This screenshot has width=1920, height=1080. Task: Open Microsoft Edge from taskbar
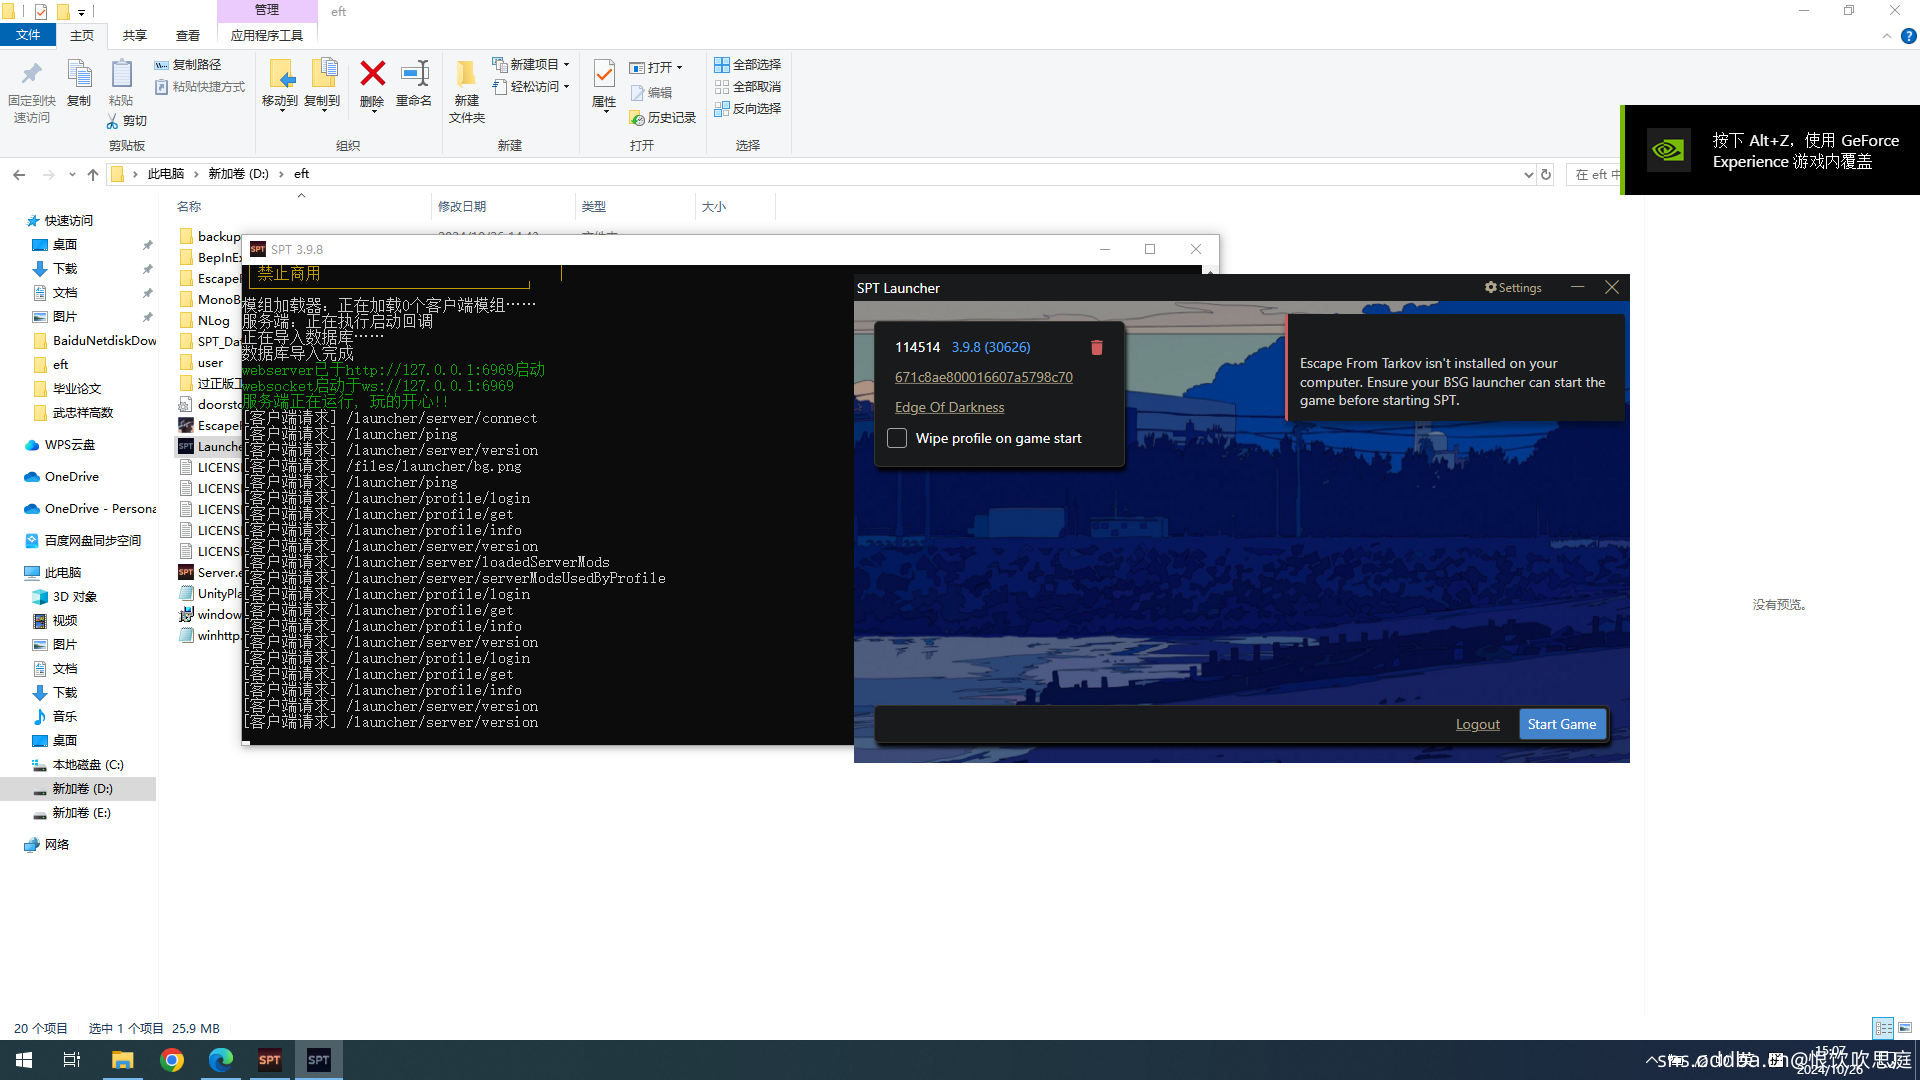[x=221, y=1060]
